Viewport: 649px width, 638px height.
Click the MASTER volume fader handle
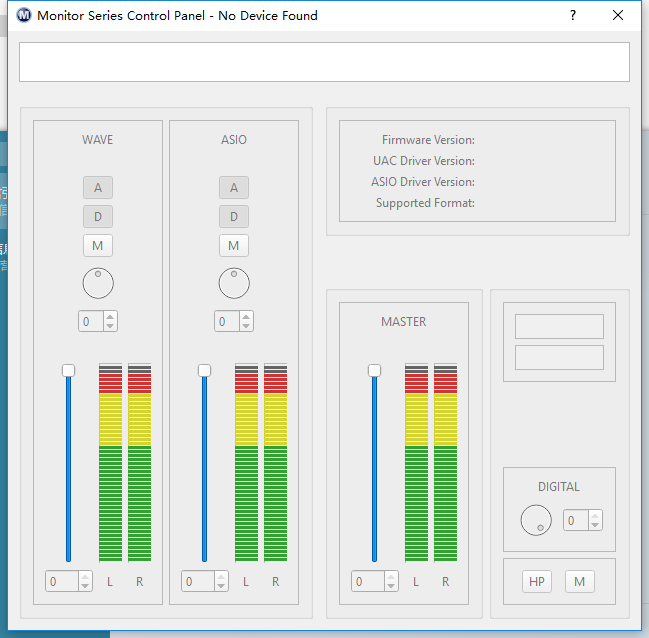coord(374,370)
